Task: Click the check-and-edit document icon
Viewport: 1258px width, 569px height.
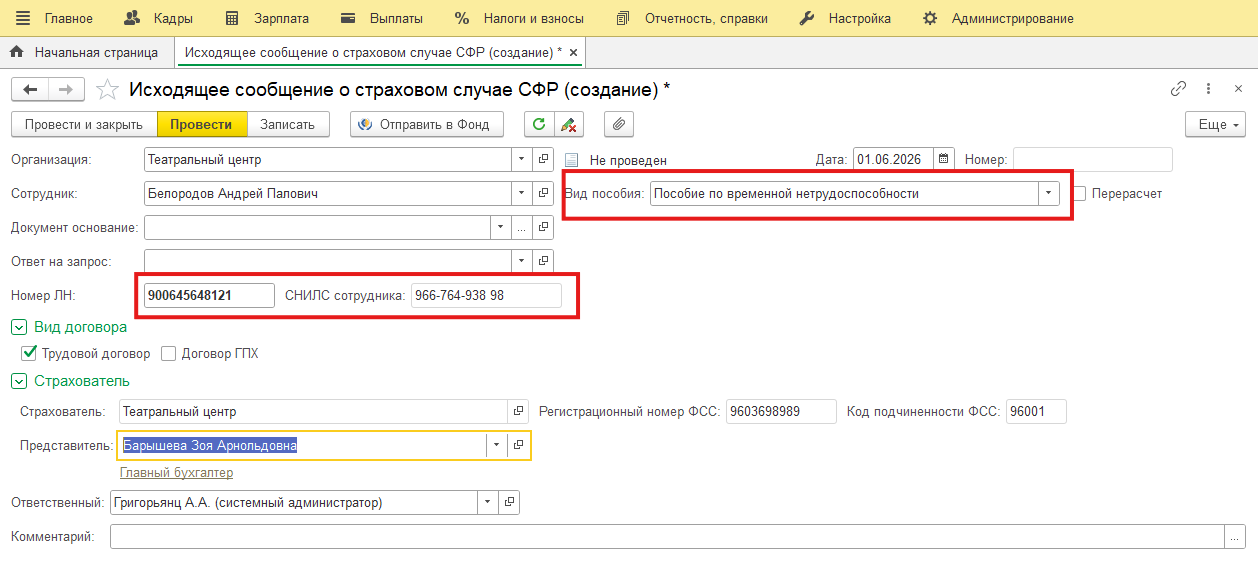Action: (568, 125)
